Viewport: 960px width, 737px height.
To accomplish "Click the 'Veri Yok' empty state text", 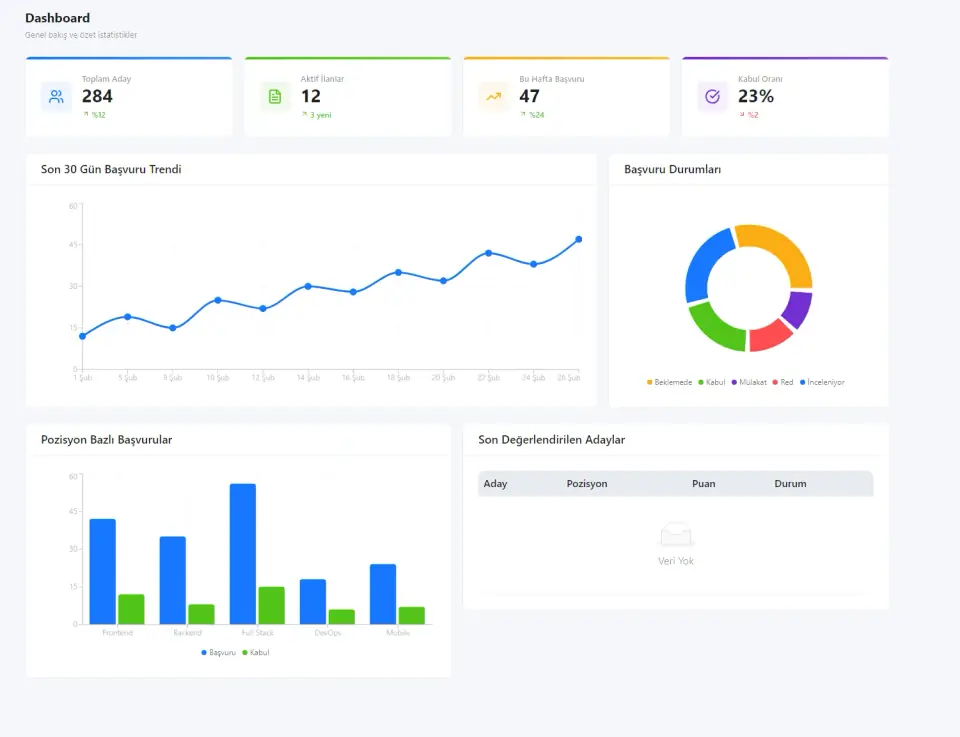I will click(x=676, y=561).
